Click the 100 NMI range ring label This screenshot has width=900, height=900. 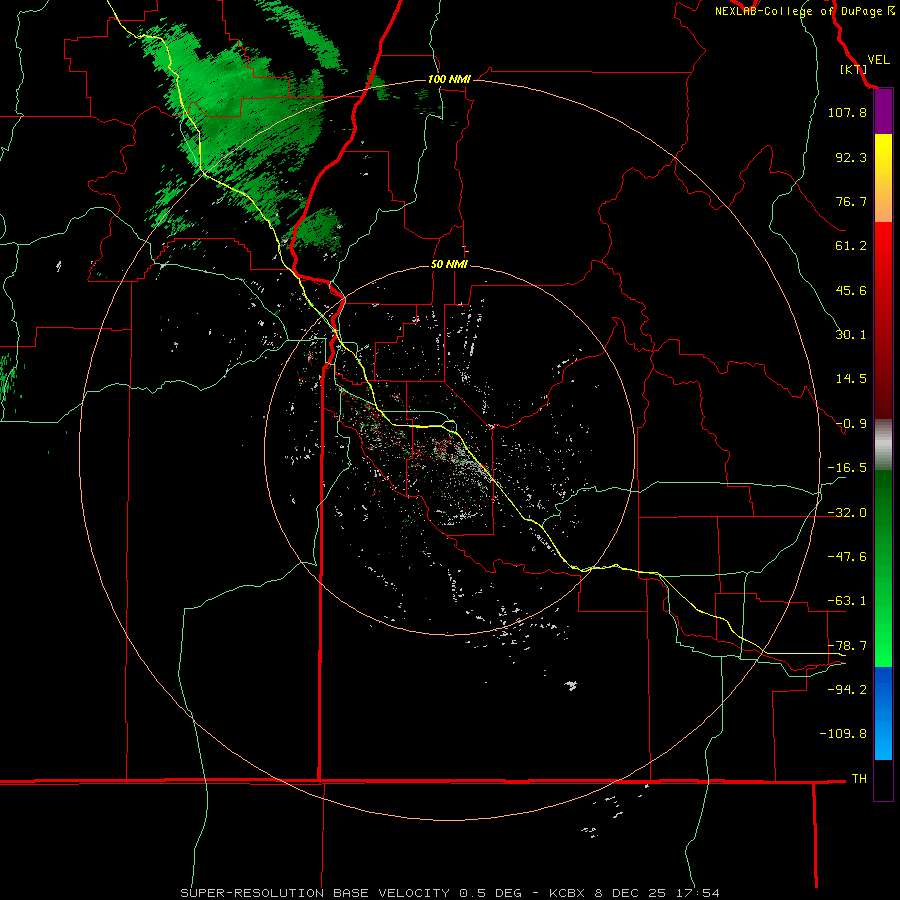pos(449,79)
